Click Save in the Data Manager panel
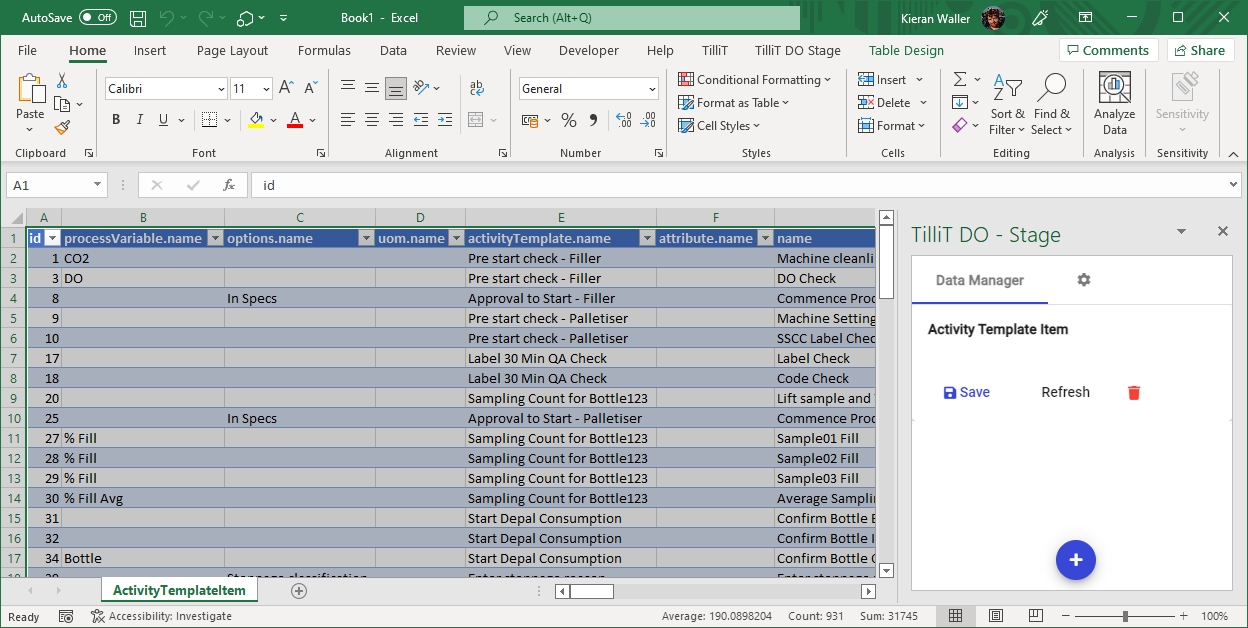Viewport: 1248px width, 628px height. [966, 393]
